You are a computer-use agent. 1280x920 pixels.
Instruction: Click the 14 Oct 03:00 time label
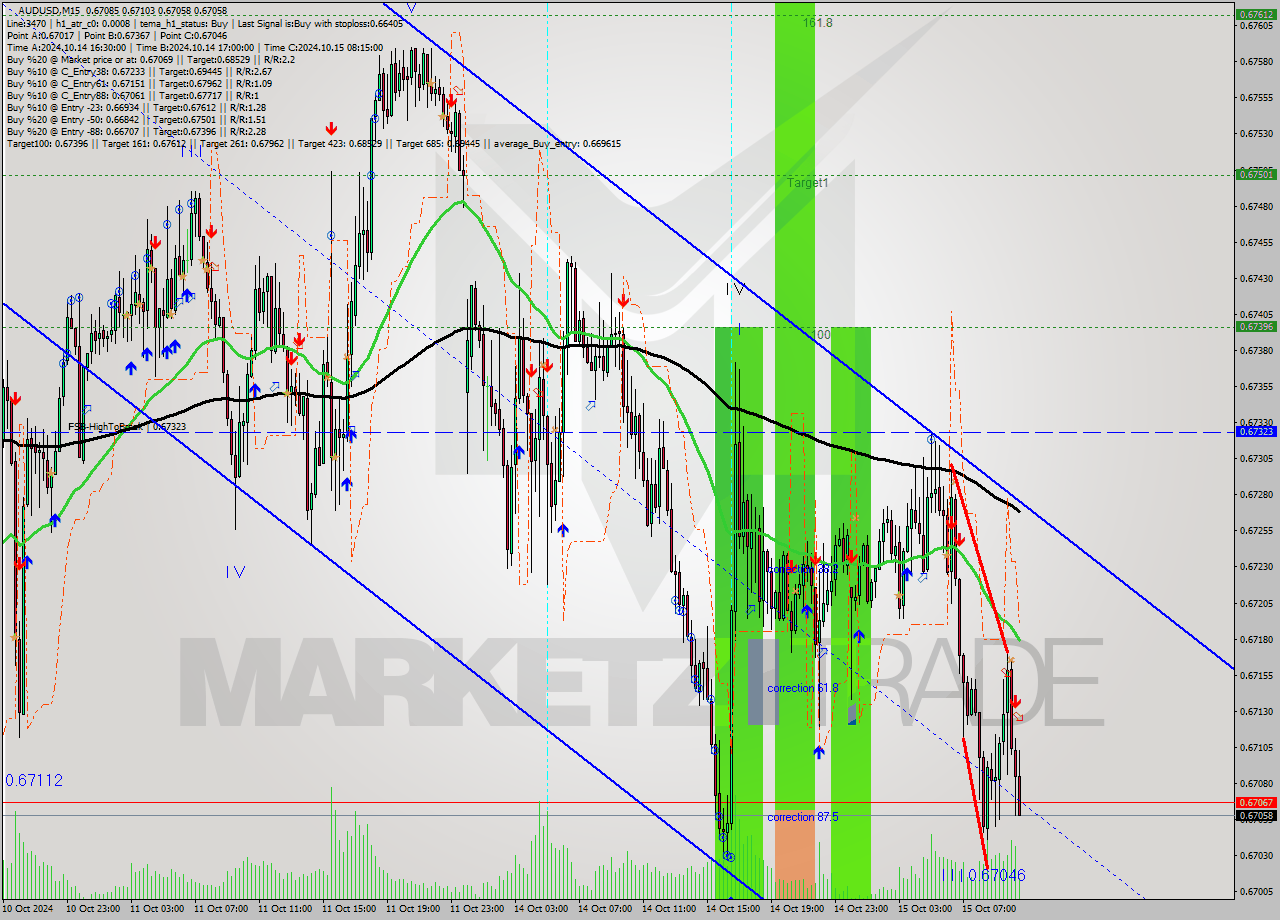point(539,909)
